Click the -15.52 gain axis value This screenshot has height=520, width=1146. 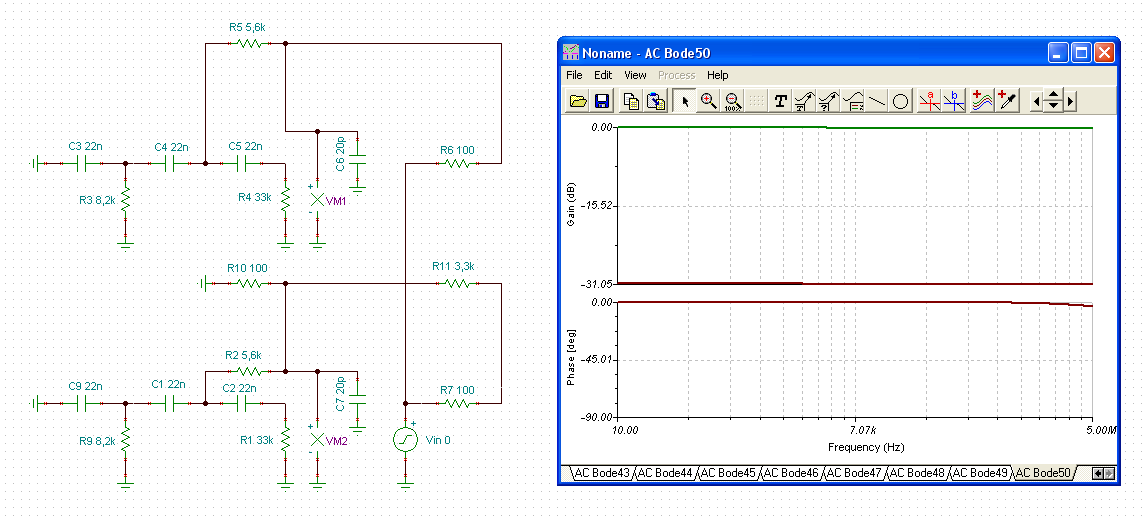(x=597, y=206)
